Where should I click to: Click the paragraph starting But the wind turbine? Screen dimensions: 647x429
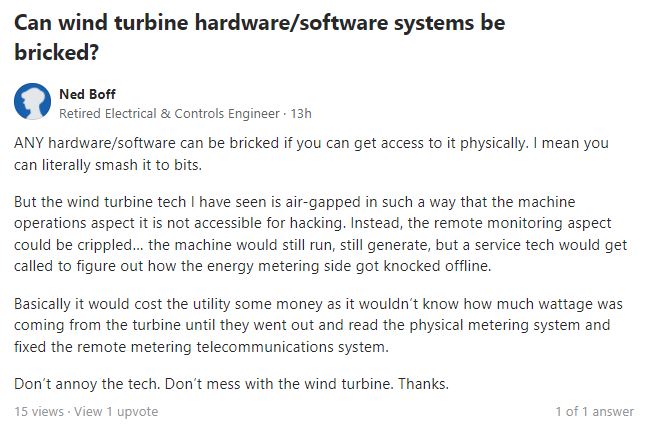click(321, 234)
